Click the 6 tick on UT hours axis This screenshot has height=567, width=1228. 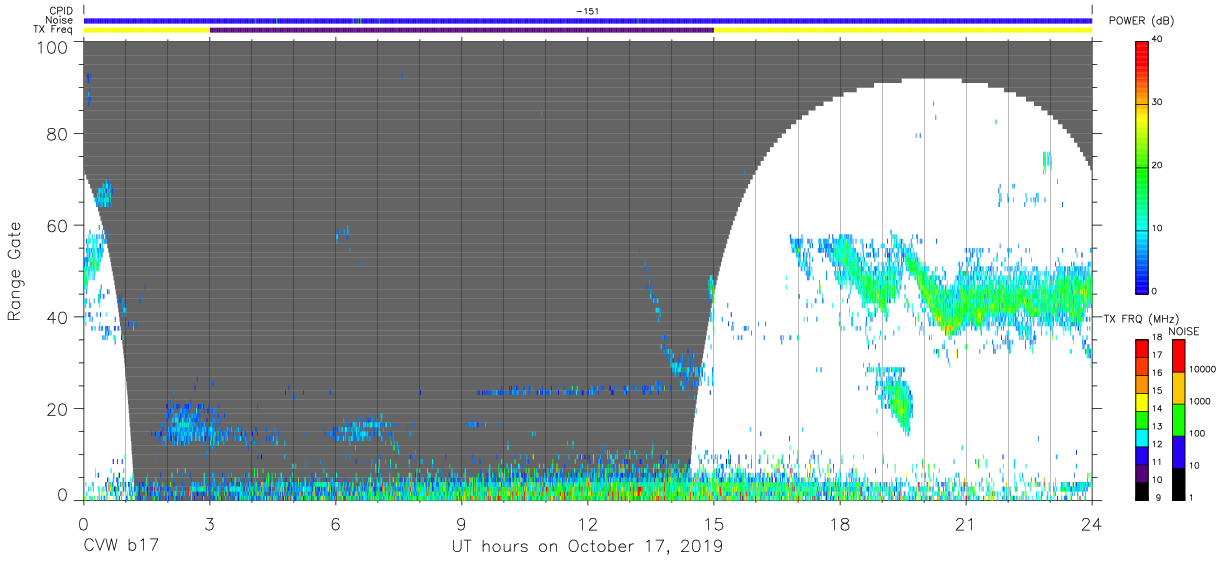[x=335, y=523]
